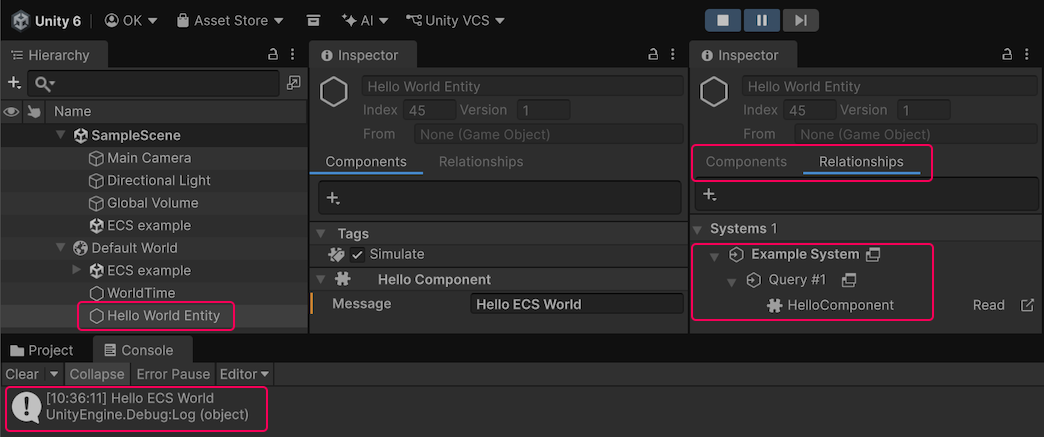
Task: Switch to Components tab in right Inspector
Action: point(746,161)
